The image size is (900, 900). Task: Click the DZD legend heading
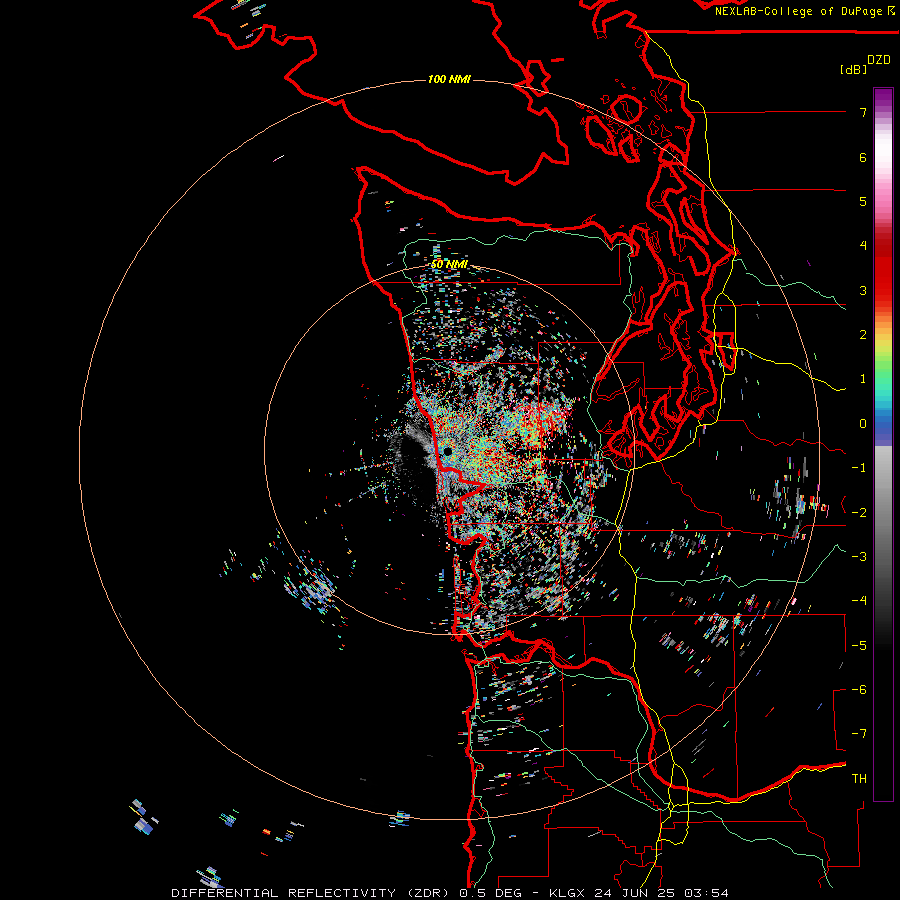pyautogui.click(x=879, y=60)
